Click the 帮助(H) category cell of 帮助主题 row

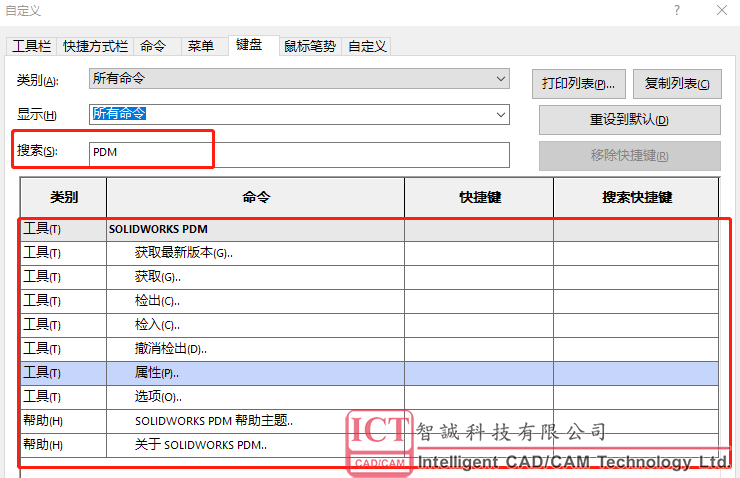coord(64,421)
